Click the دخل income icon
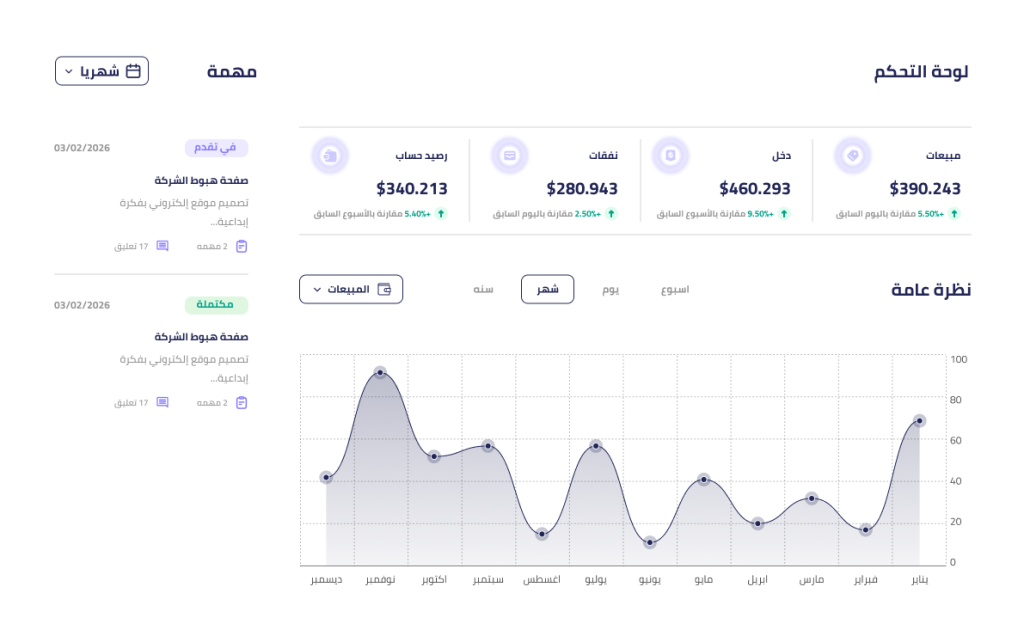Image resolution: width=1024 pixels, height=642 pixels. [x=671, y=156]
